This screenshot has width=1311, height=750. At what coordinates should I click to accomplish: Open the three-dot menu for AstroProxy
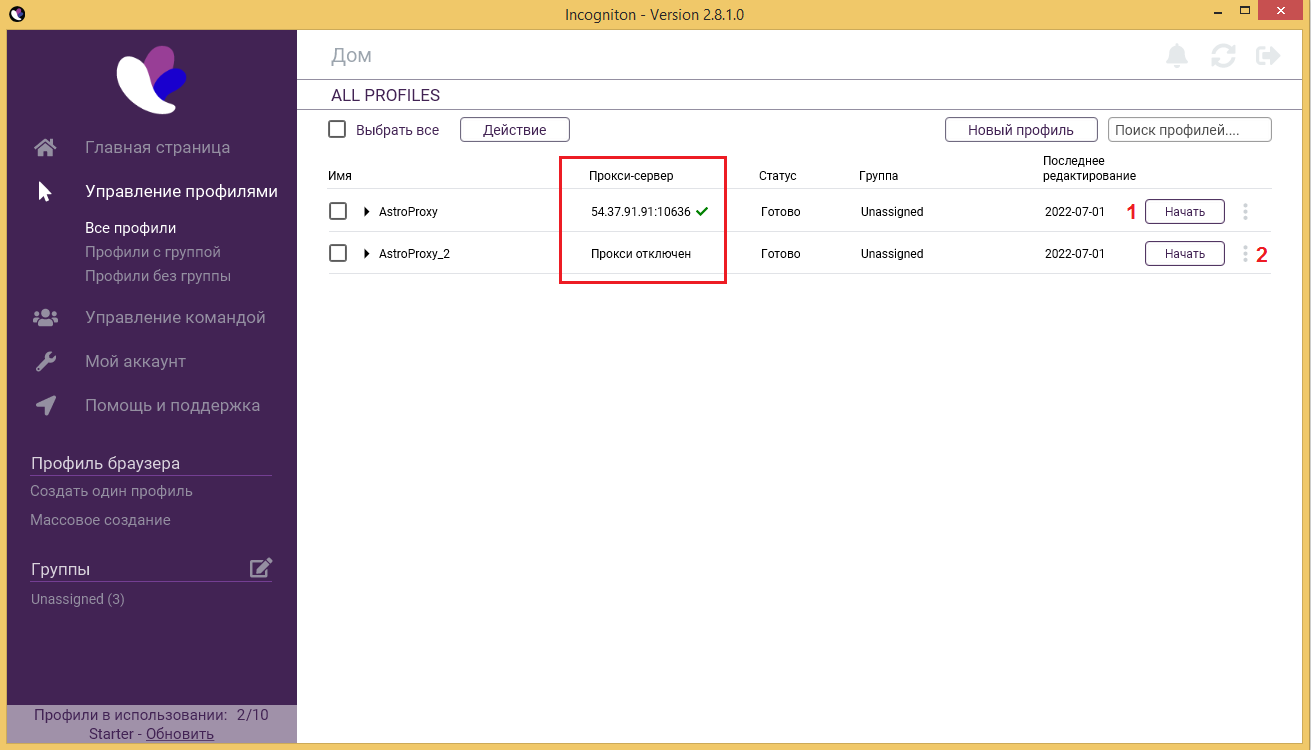pos(1245,212)
